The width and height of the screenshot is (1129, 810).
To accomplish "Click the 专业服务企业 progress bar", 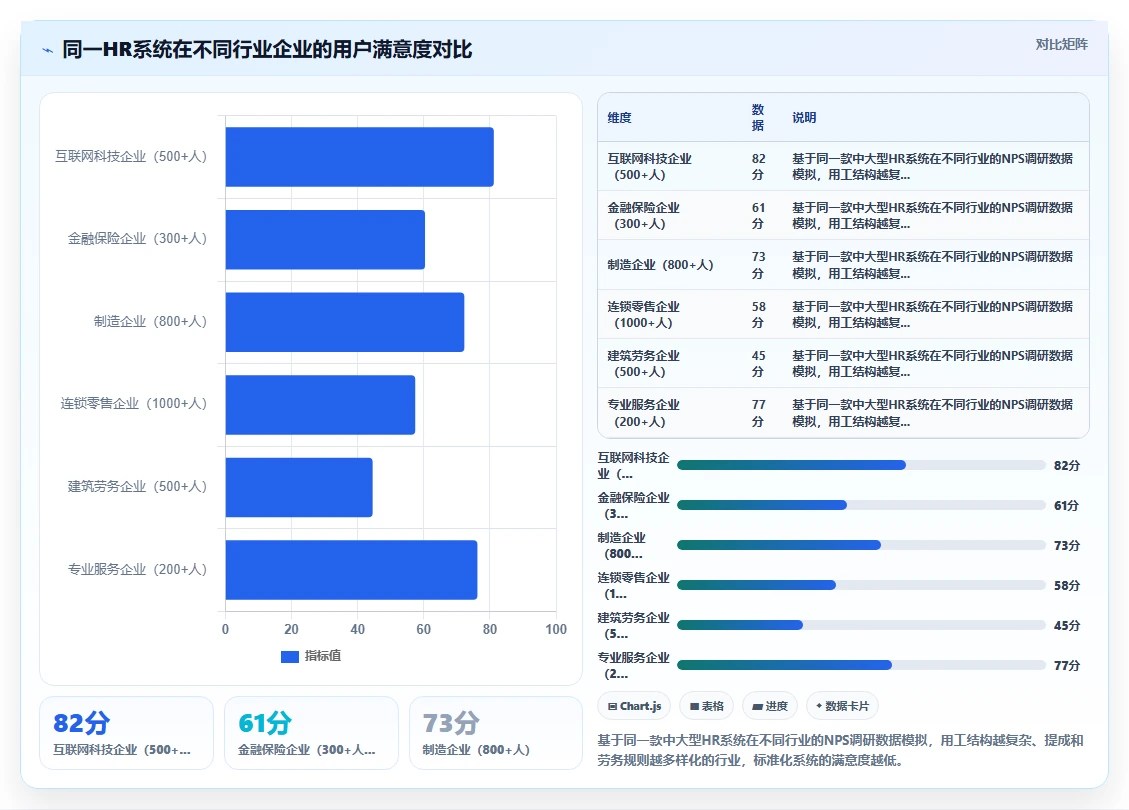I will pyautogui.click(x=861, y=665).
